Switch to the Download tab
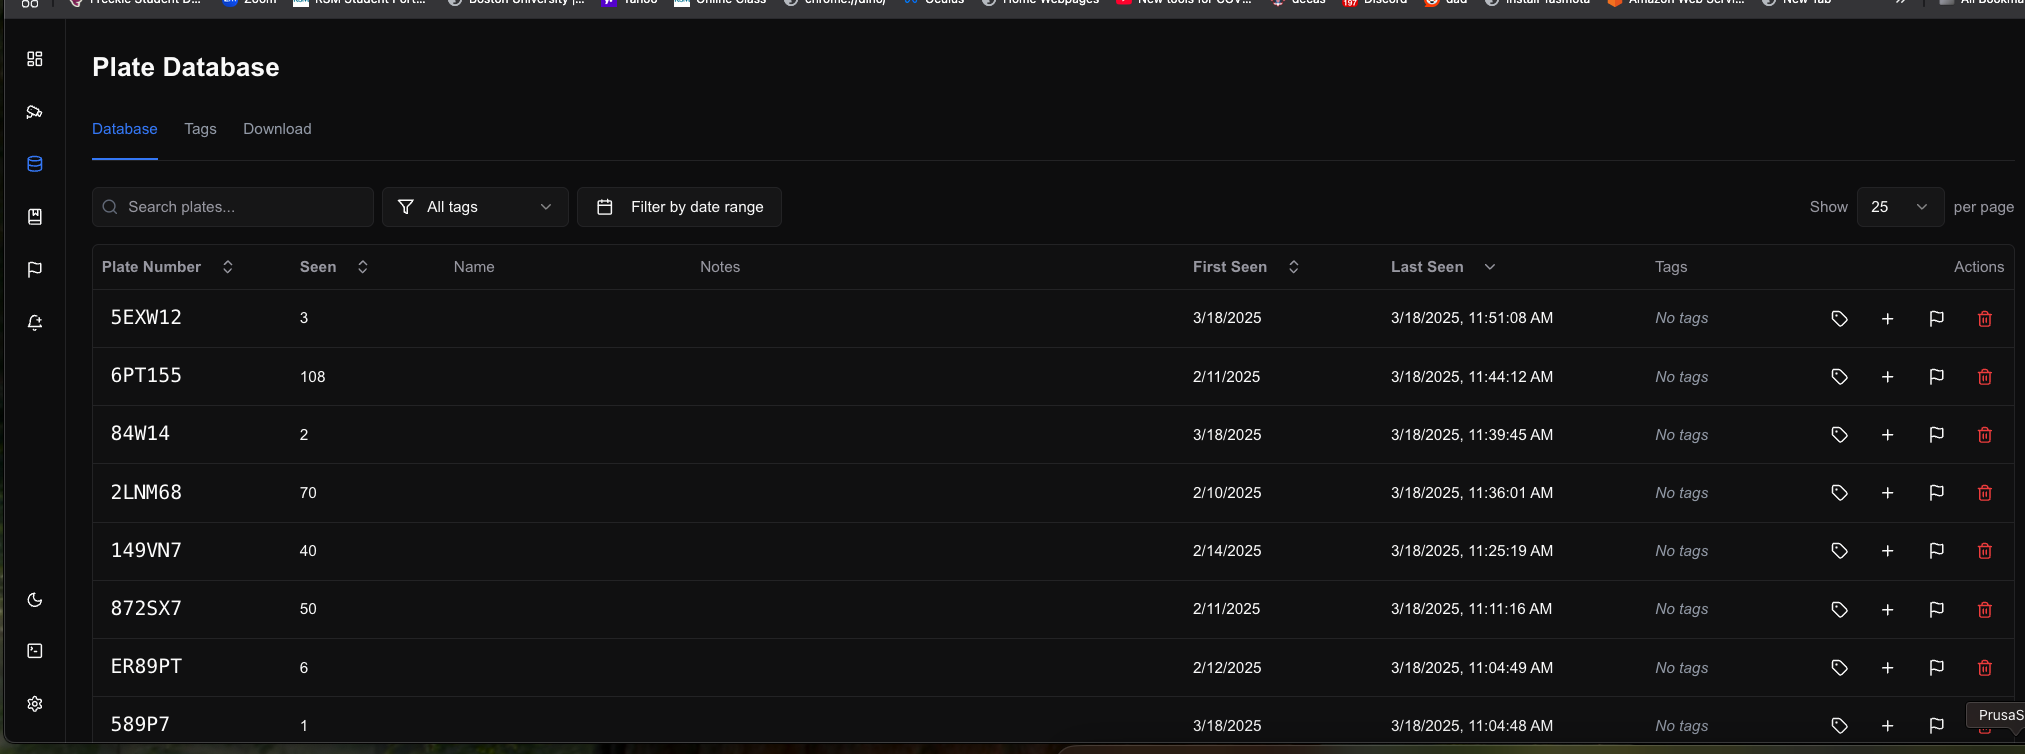 (277, 129)
